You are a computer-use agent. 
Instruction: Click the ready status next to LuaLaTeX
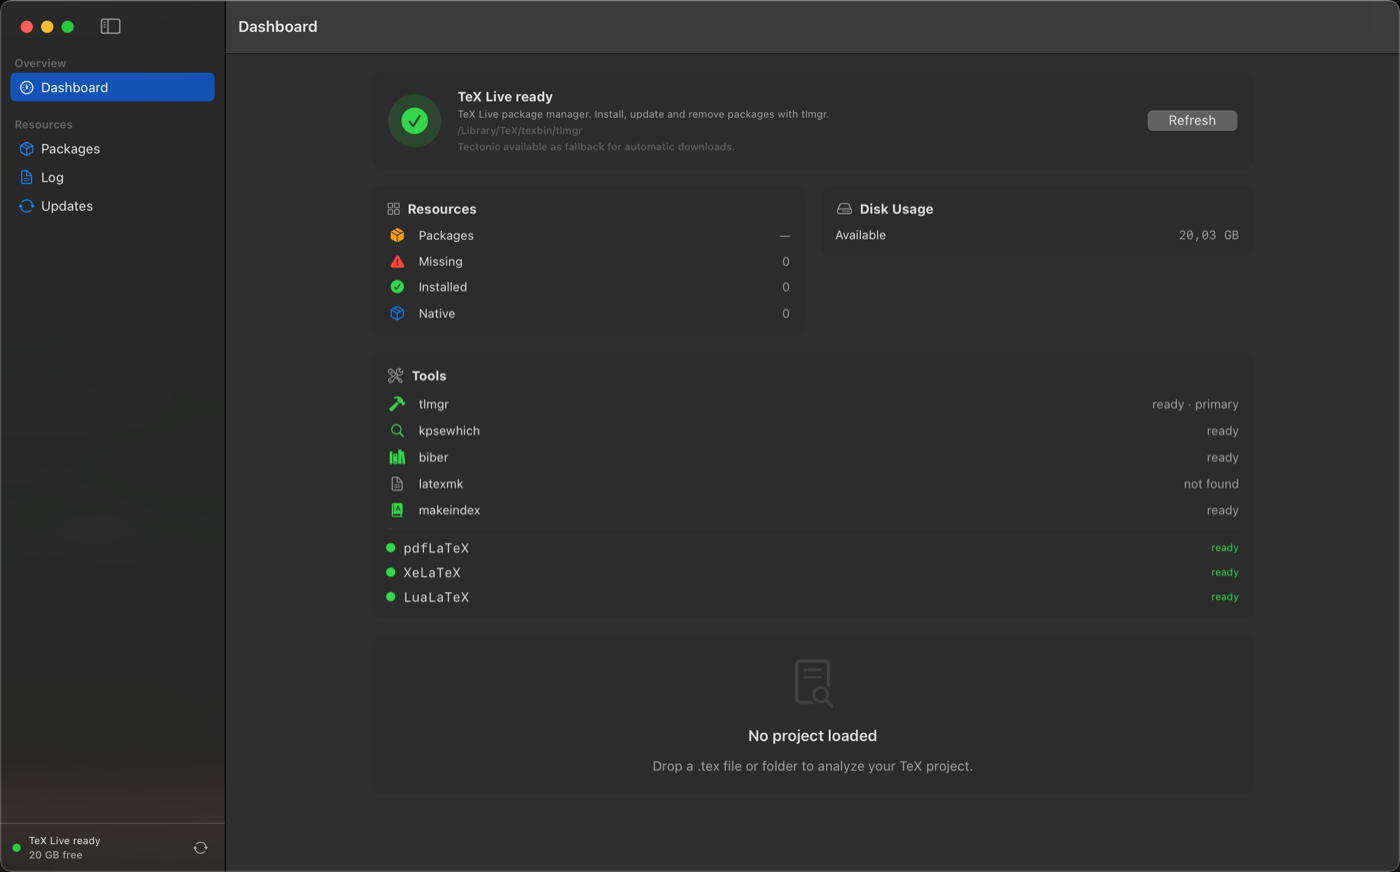1225,597
